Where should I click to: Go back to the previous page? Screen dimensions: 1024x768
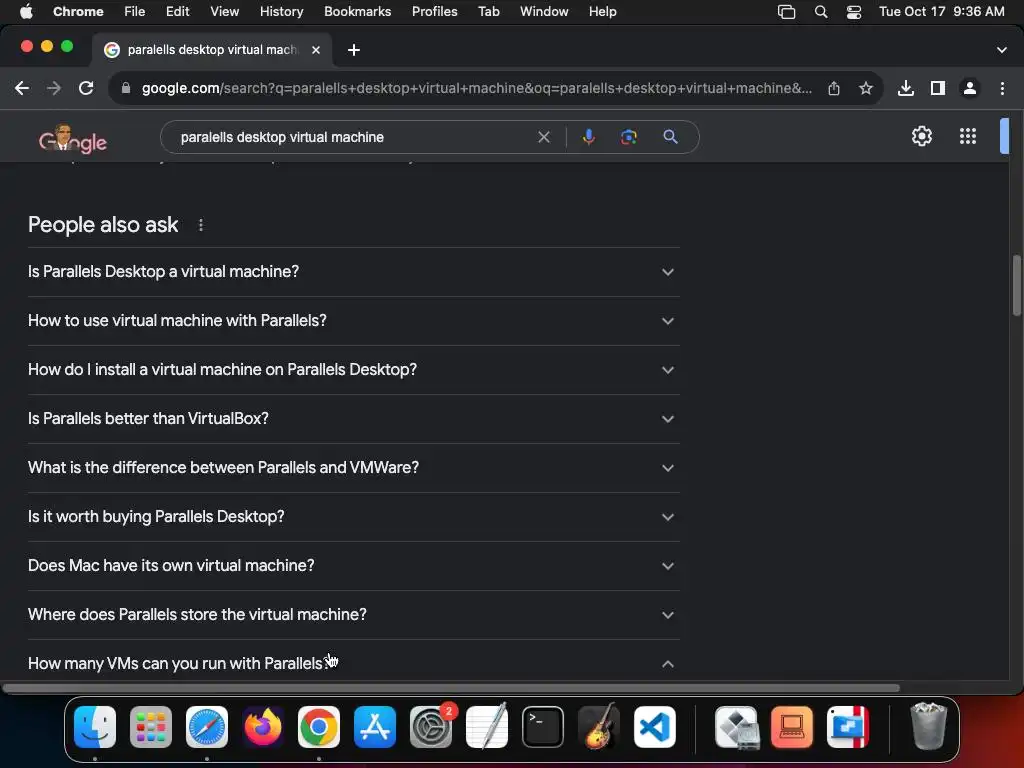22,88
